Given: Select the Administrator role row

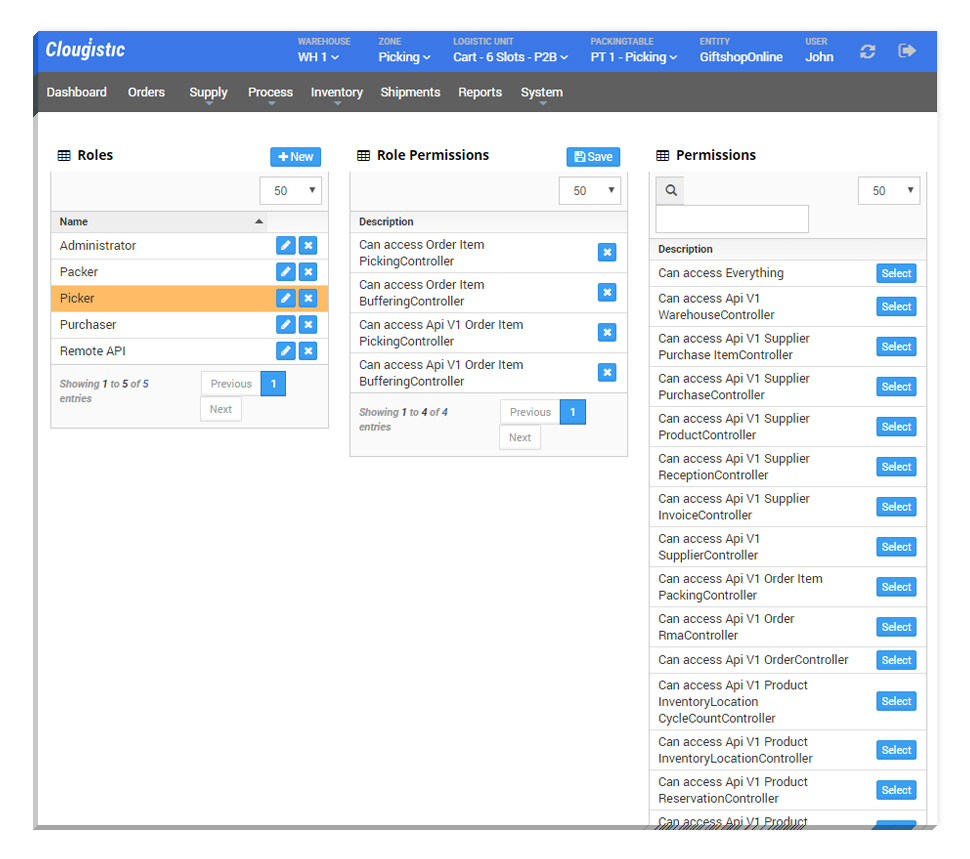Looking at the screenshot, I should pyautogui.click(x=189, y=246).
